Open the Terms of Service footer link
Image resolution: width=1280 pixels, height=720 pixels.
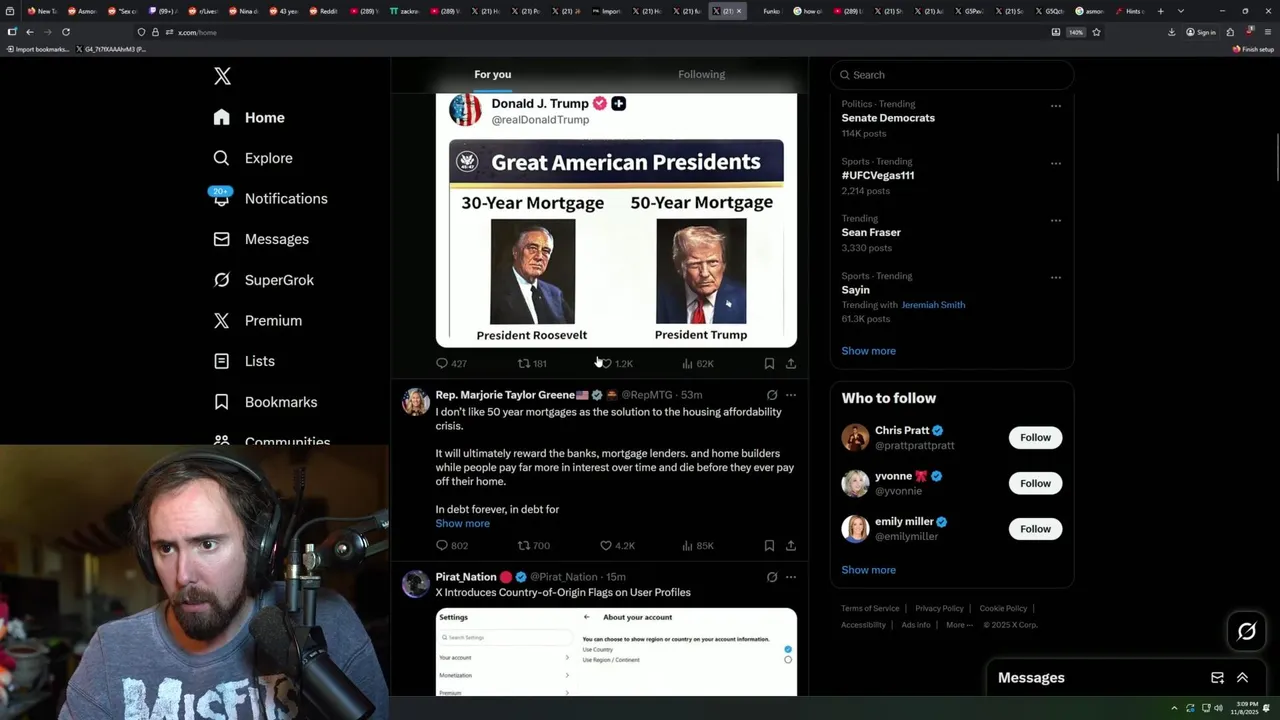pos(870,608)
